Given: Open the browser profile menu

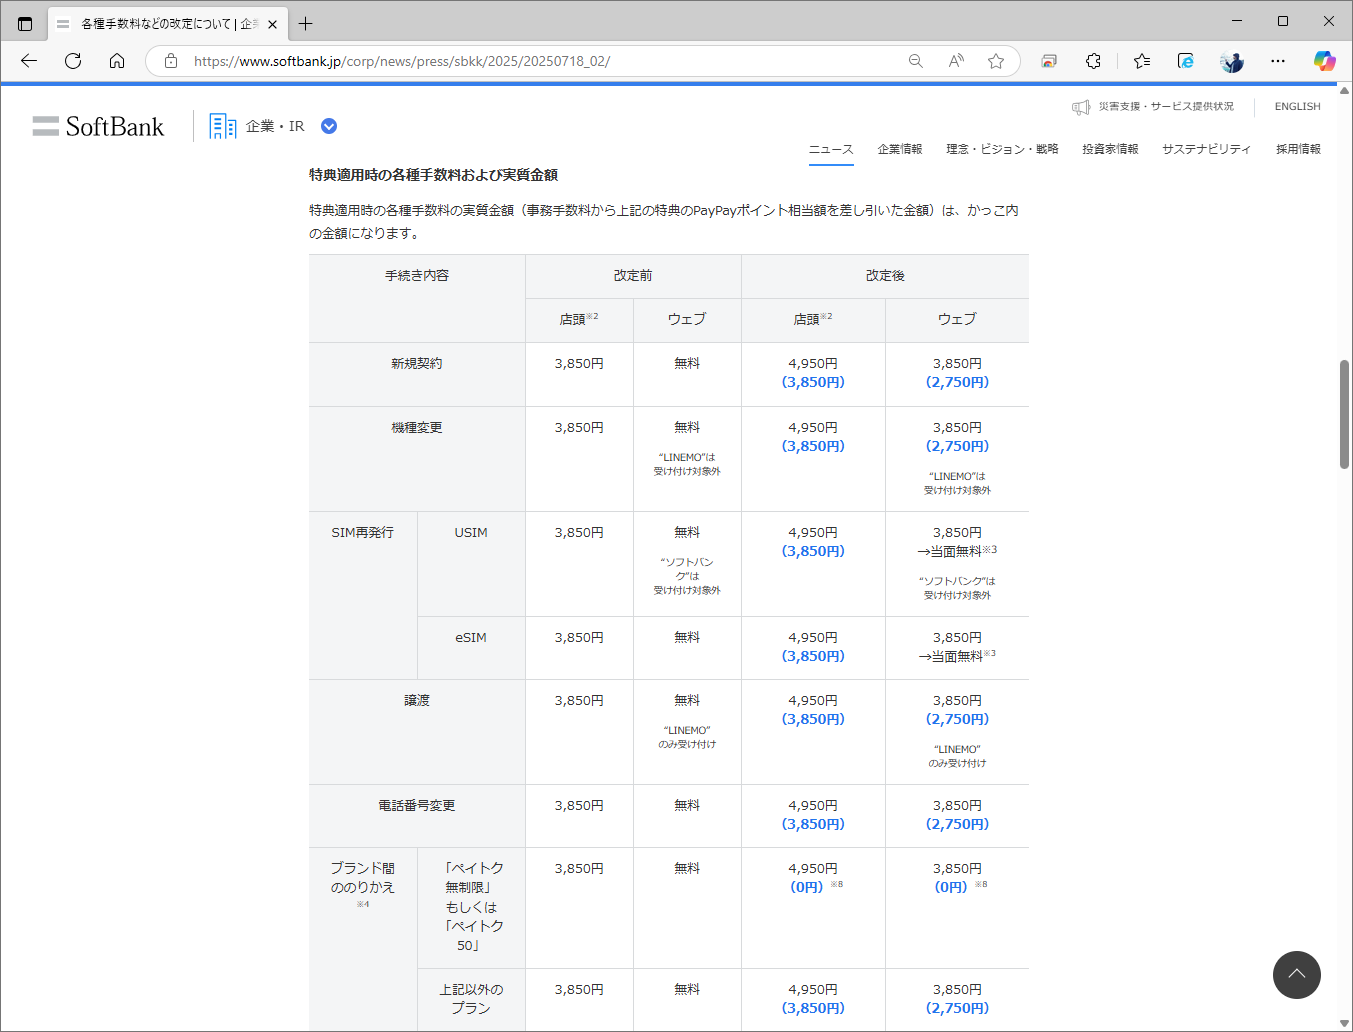Looking at the screenshot, I should point(1231,61).
